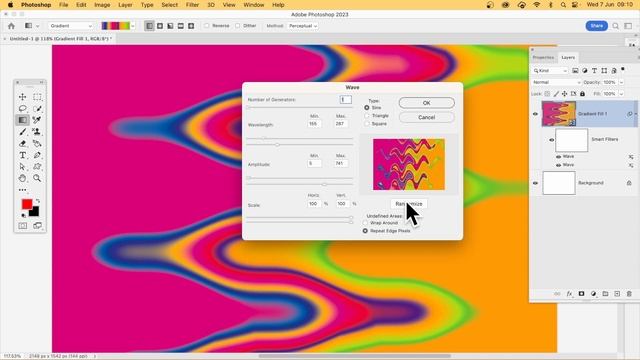
Task: Collapse Gradient Fill 1 smart filters arrow
Action: point(636,114)
